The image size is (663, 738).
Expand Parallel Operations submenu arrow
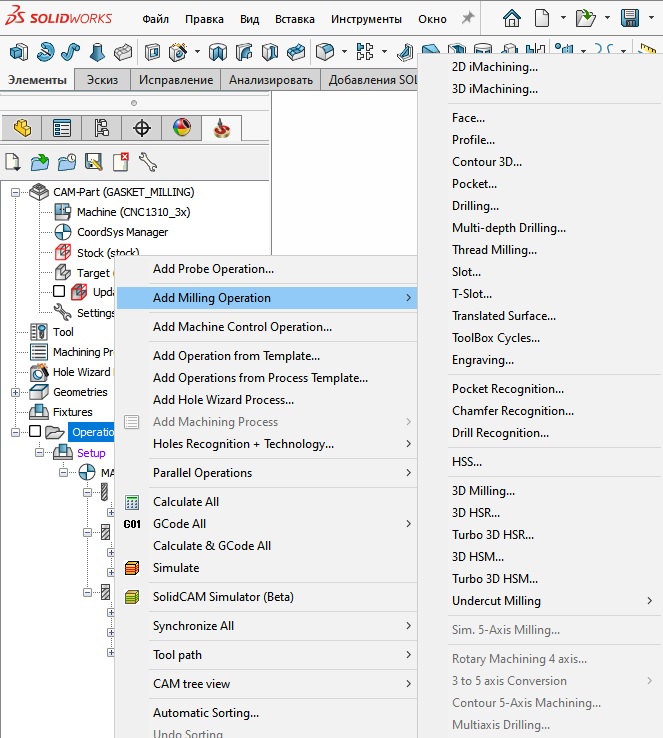(x=408, y=473)
